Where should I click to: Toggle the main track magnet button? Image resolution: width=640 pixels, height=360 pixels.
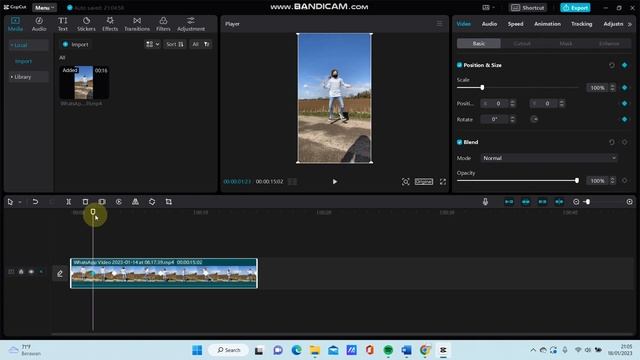click(509, 202)
